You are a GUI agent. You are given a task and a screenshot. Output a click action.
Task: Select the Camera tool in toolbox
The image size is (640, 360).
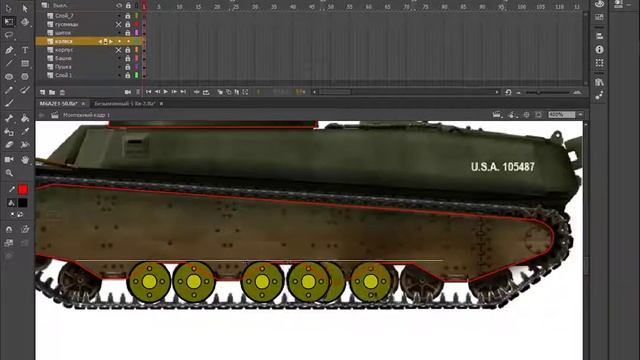[x=9, y=160]
